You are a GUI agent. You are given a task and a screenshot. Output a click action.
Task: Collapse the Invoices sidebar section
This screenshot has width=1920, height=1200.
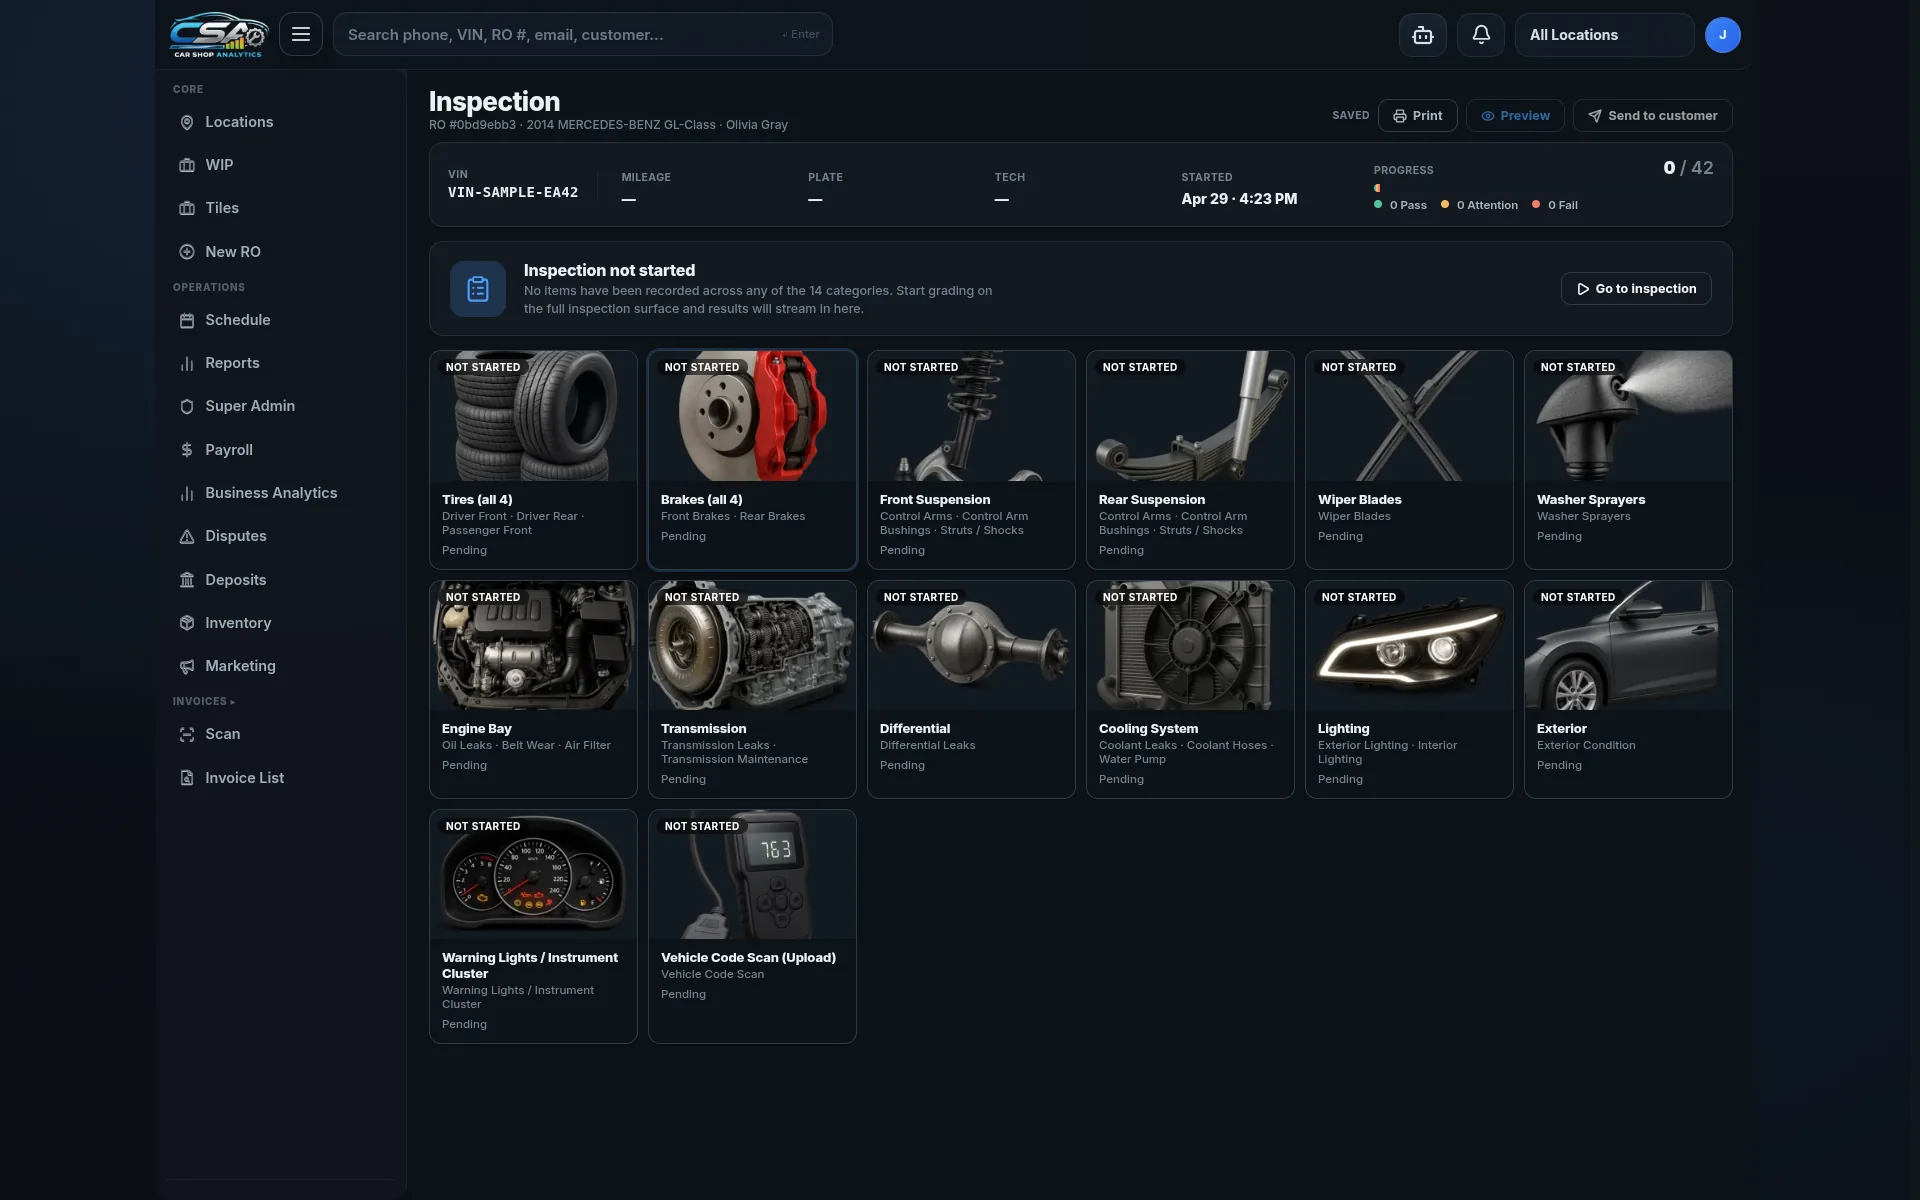tap(204, 701)
